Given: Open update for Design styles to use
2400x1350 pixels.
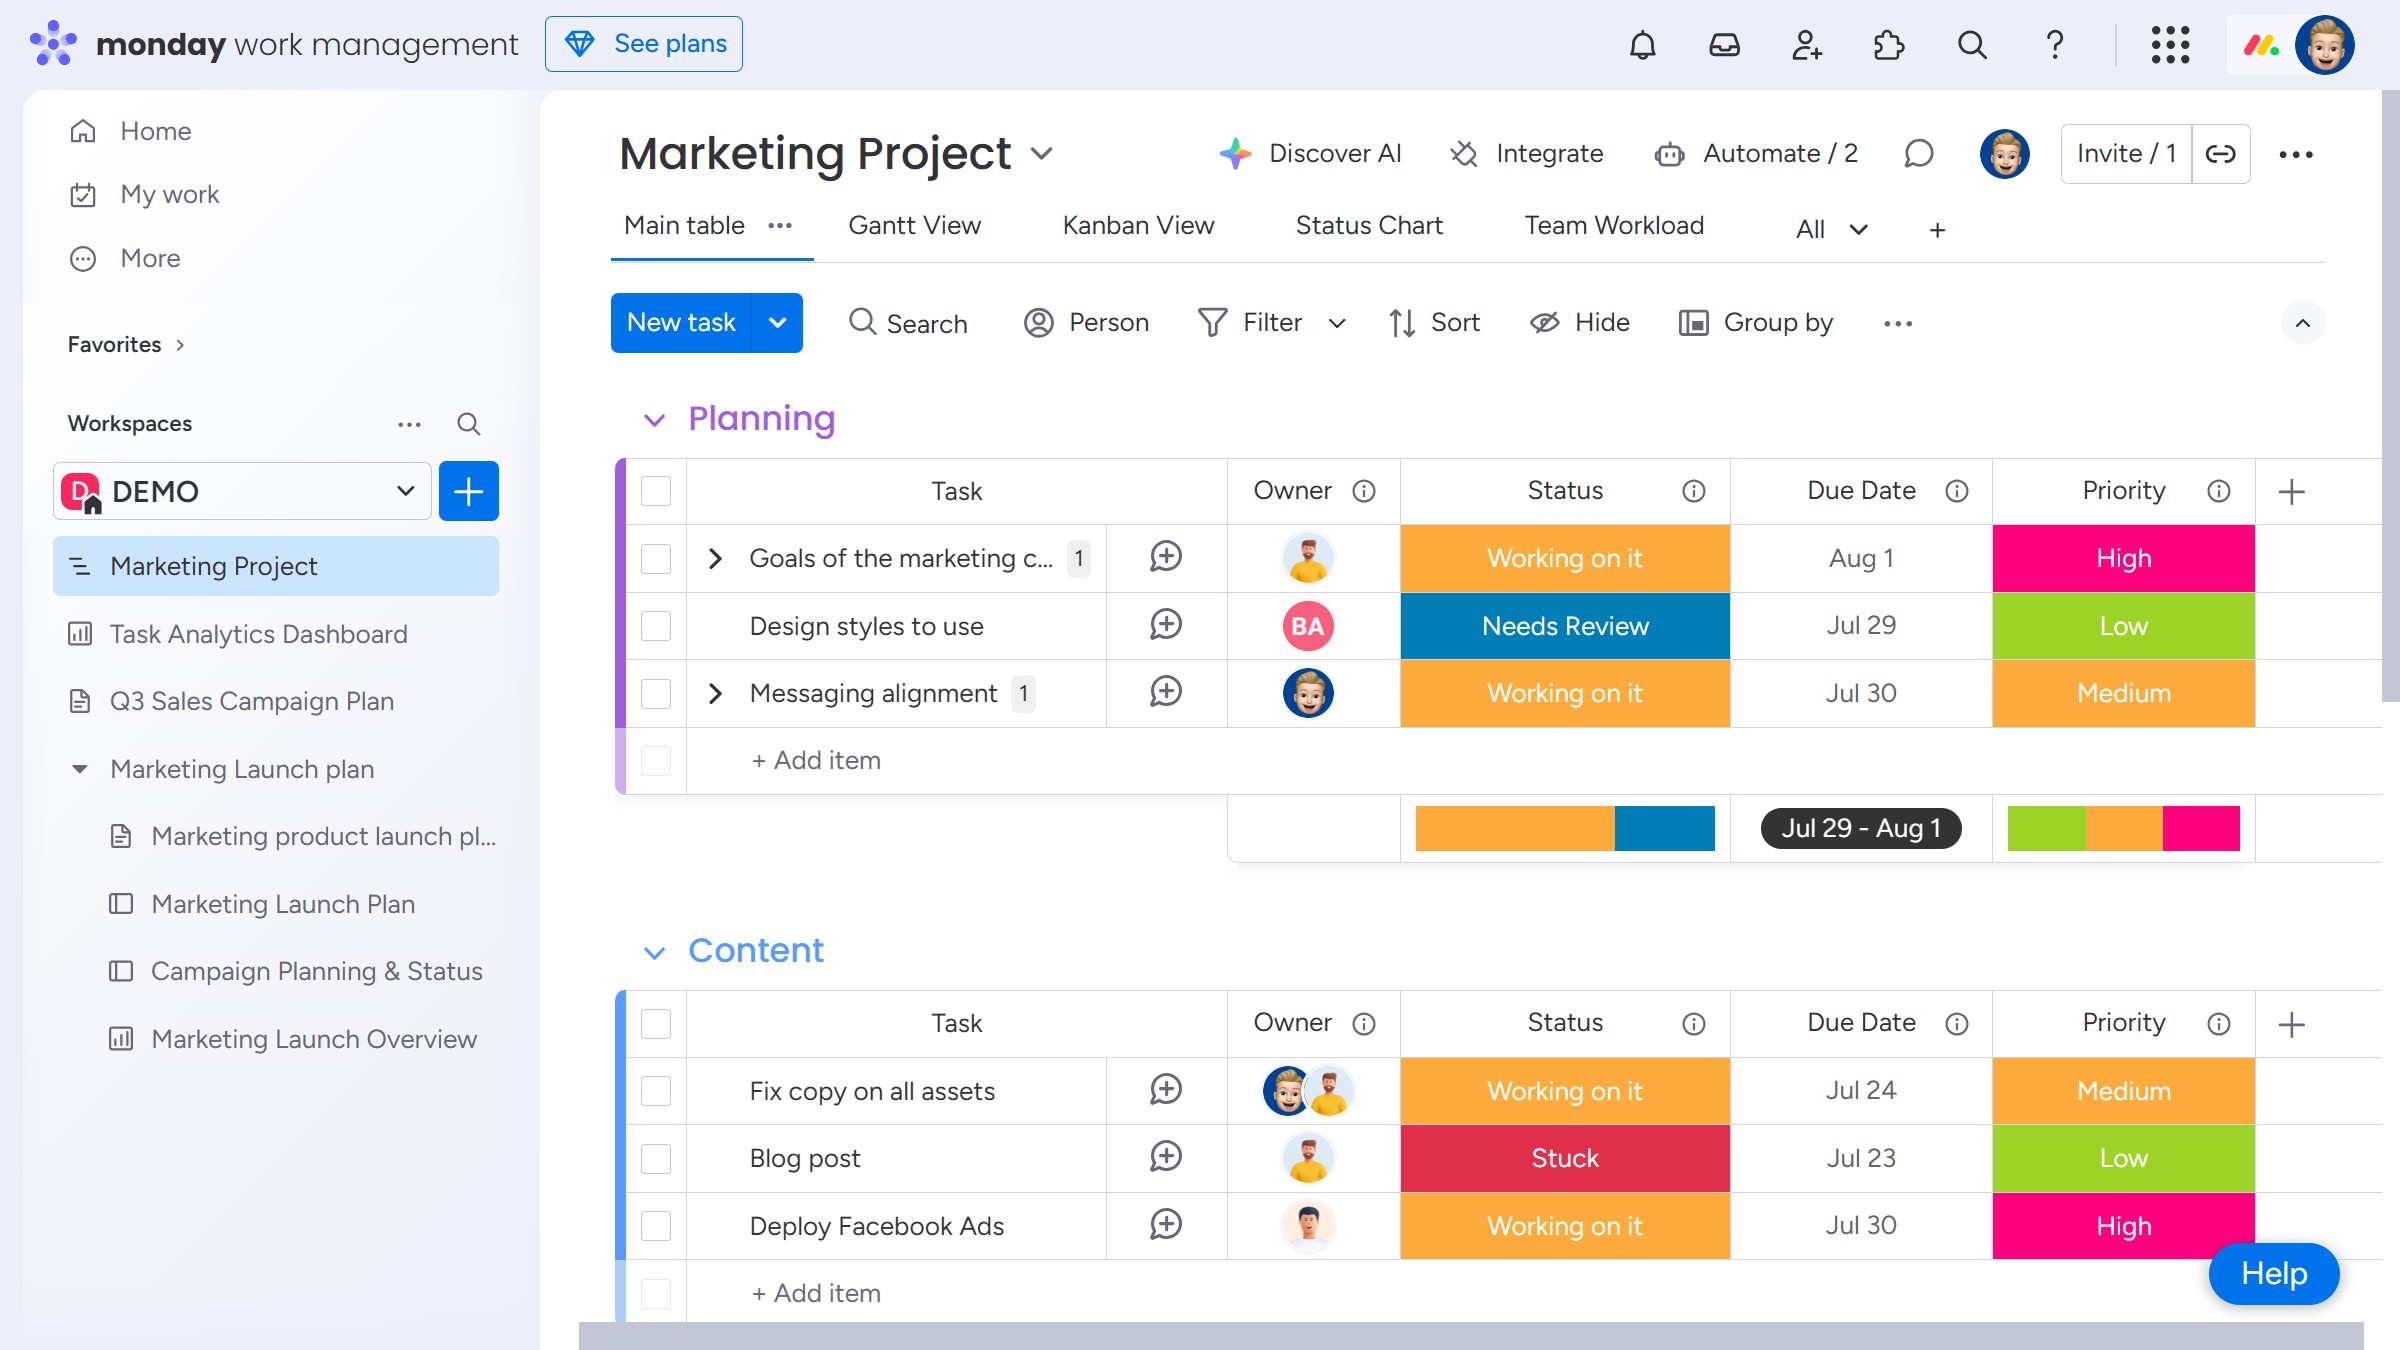Looking at the screenshot, I should pos(1165,625).
